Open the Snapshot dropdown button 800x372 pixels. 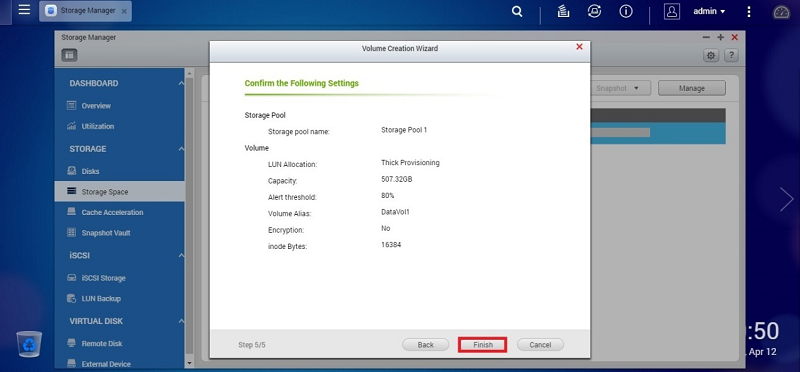pos(620,88)
